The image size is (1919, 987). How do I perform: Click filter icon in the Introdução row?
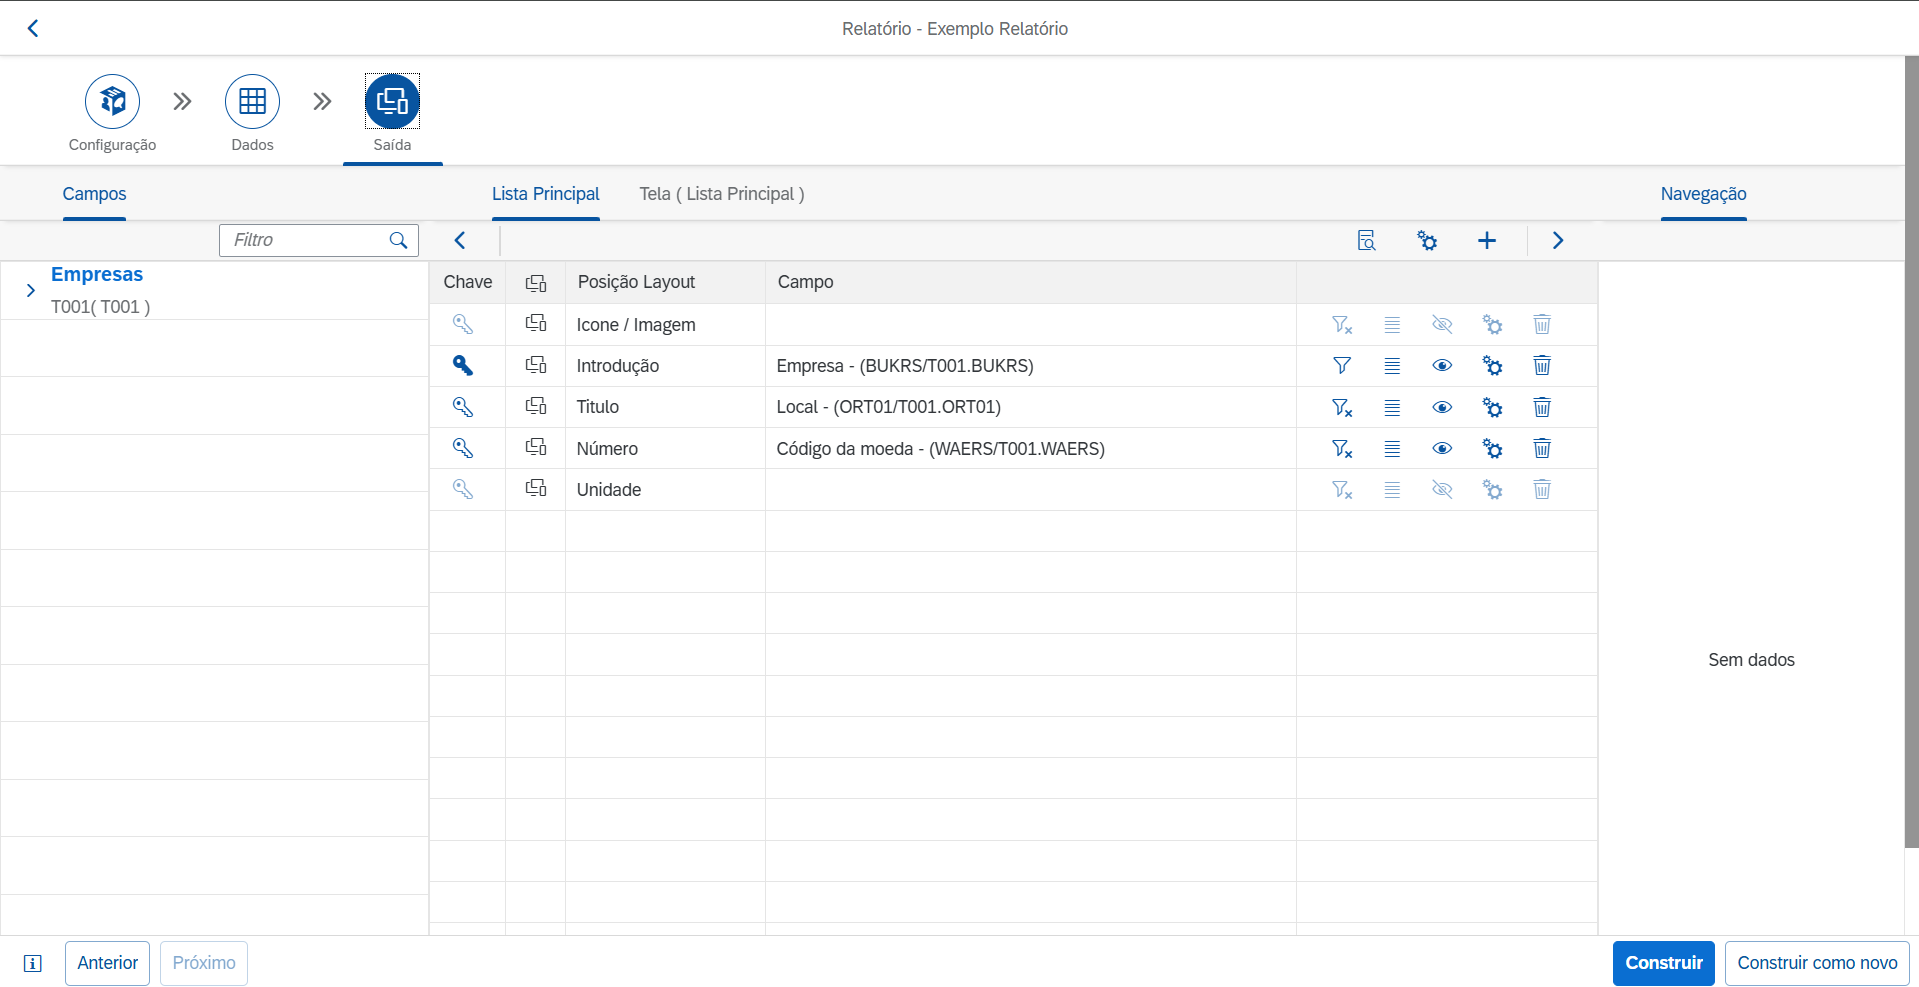click(x=1341, y=366)
